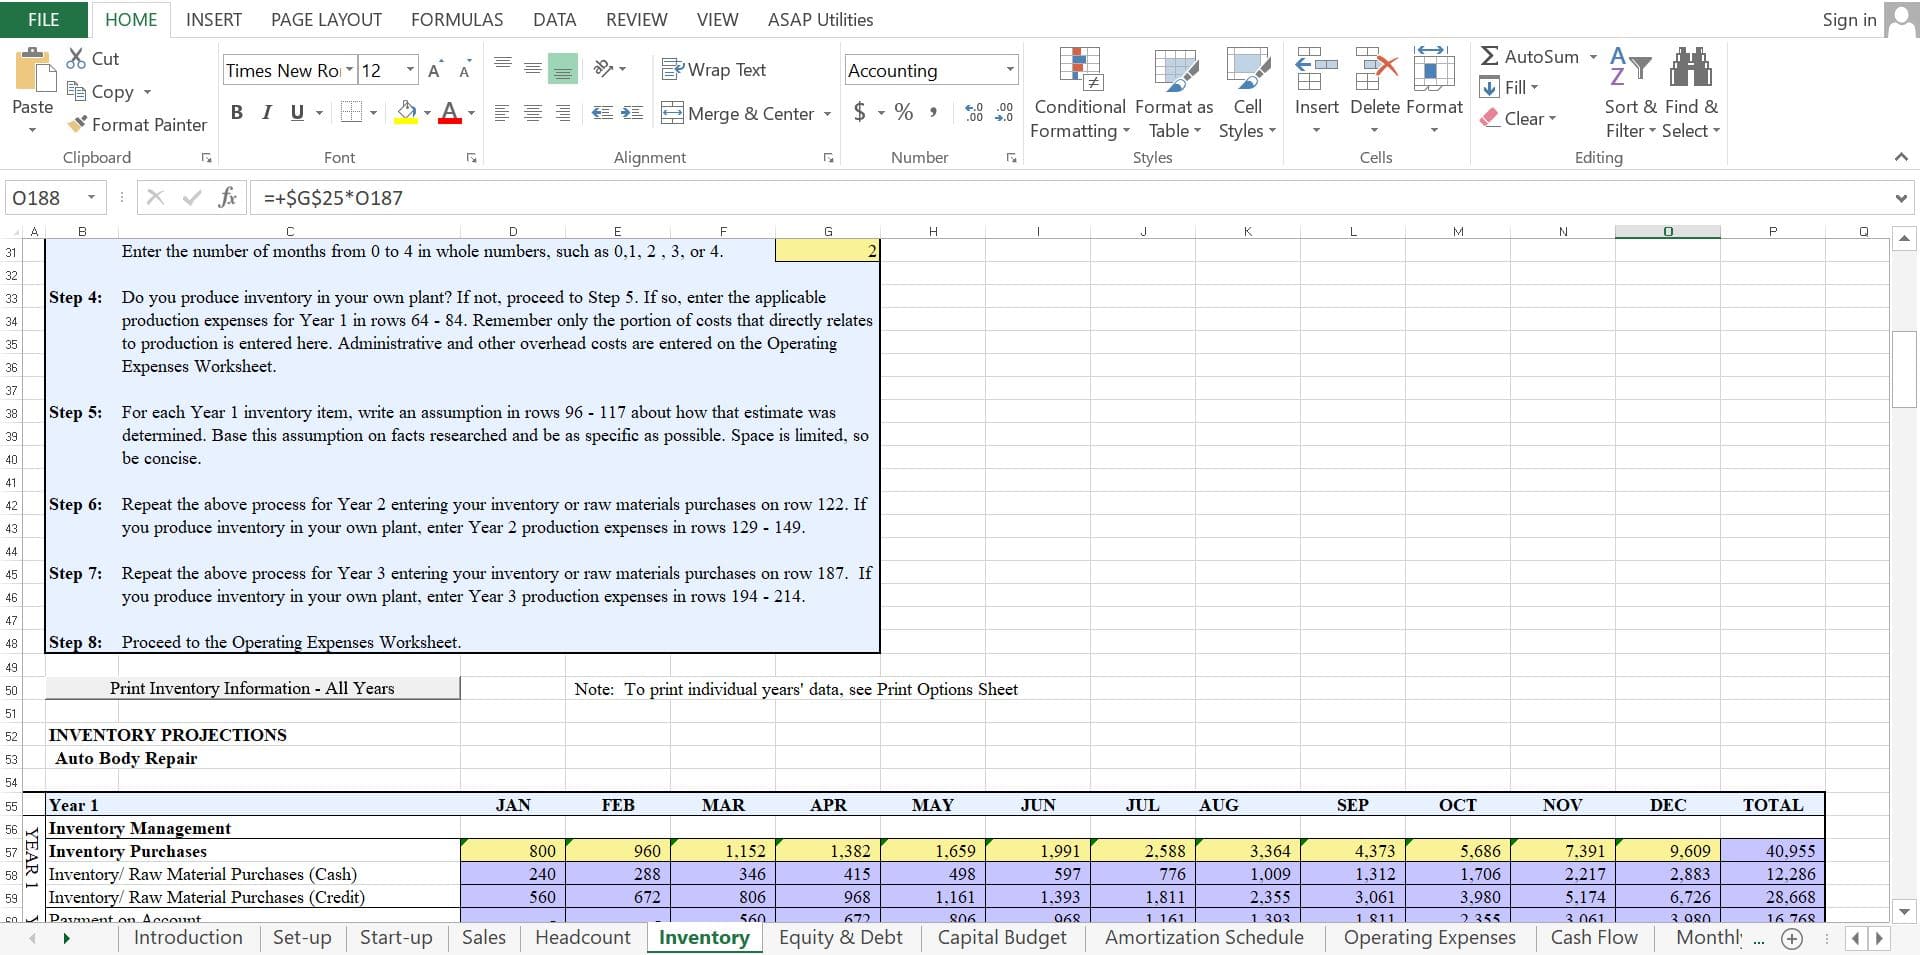Viewport: 1920px width, 955px height.
Task: Decrease decimal places
Action: point(1005,112)
